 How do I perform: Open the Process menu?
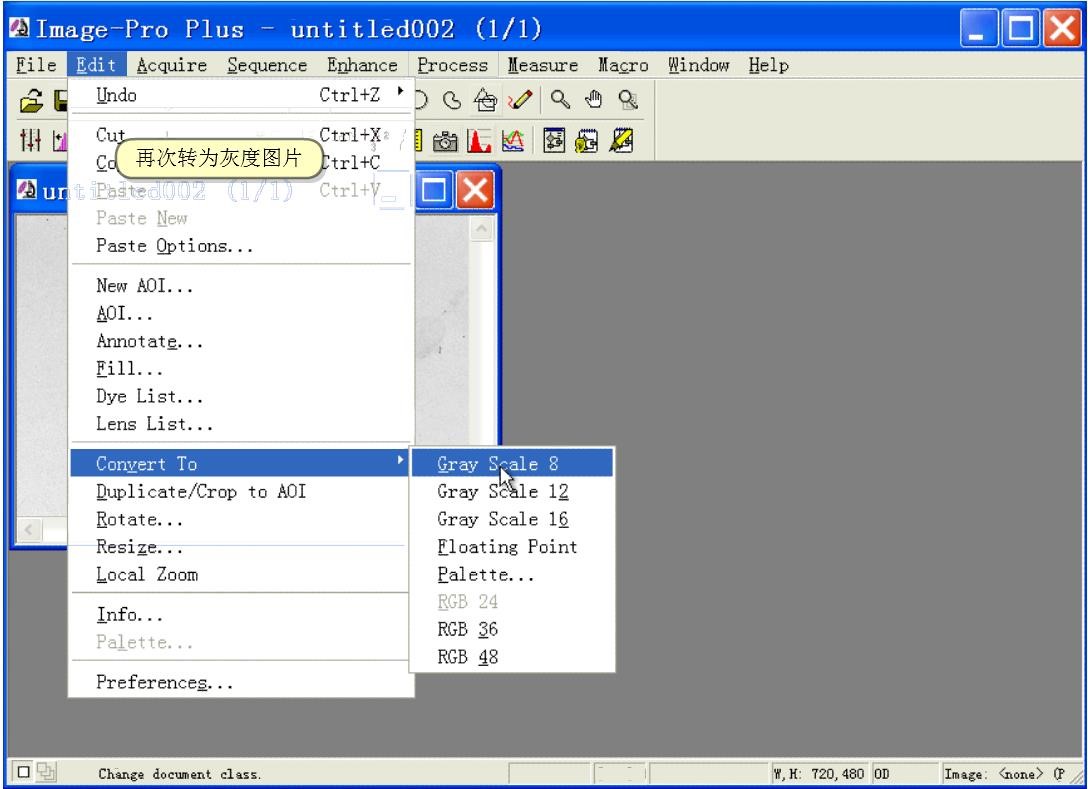tap(452, 65)
